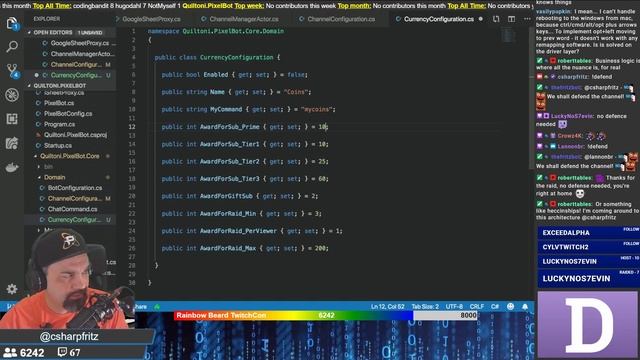Screen dimensions: 640x360
Task: Open ChannelConfigura... under Domain folder
Action: [x=75, y=198]
